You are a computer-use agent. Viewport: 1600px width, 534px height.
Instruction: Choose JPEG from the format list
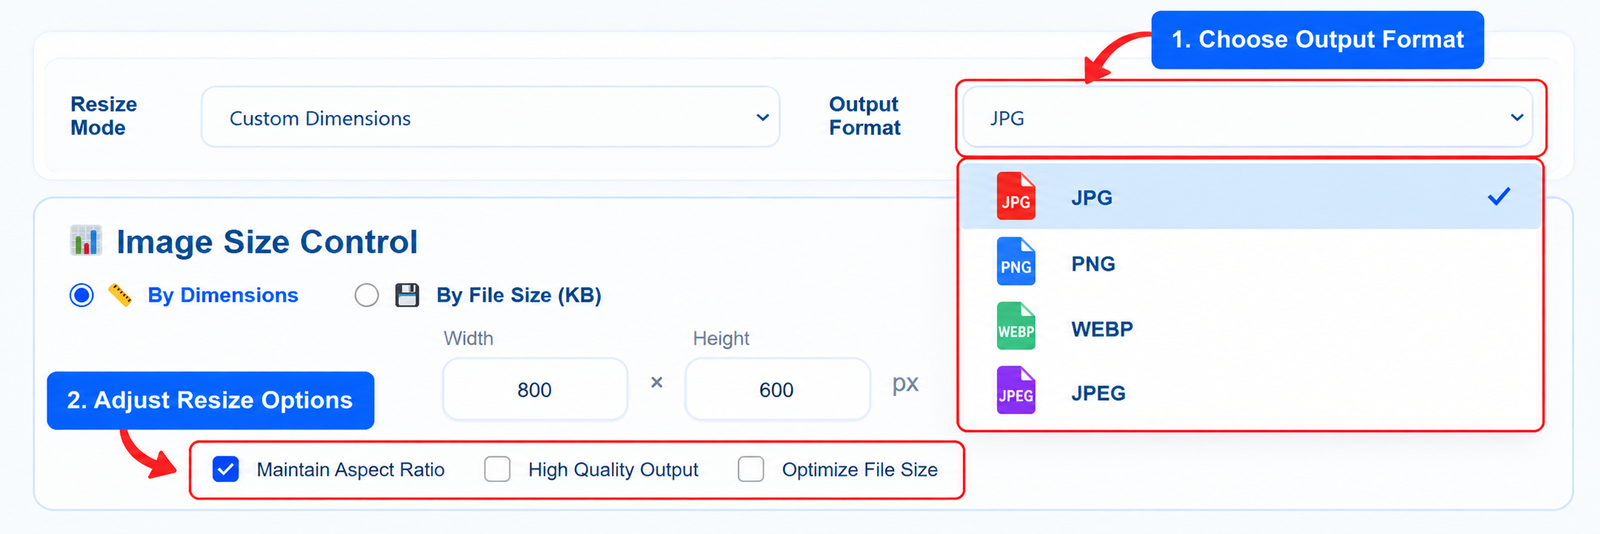[x=1250, y=393]
